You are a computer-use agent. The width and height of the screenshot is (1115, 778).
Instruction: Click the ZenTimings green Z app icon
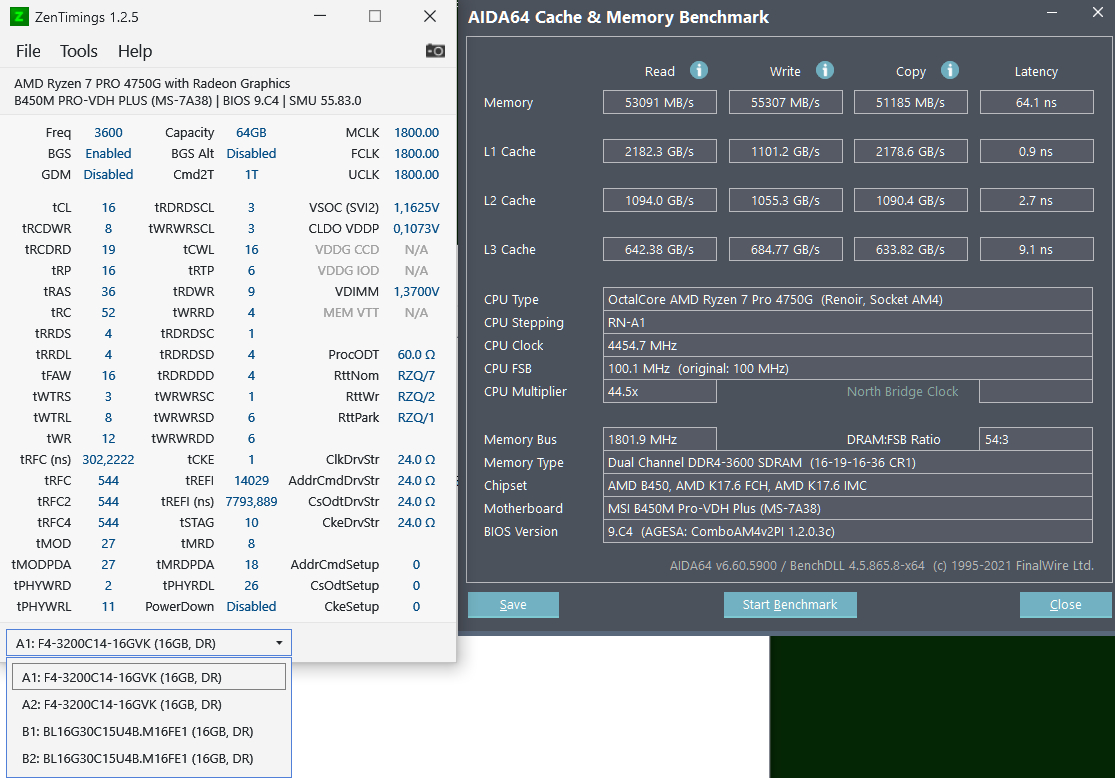coord(19,16)
